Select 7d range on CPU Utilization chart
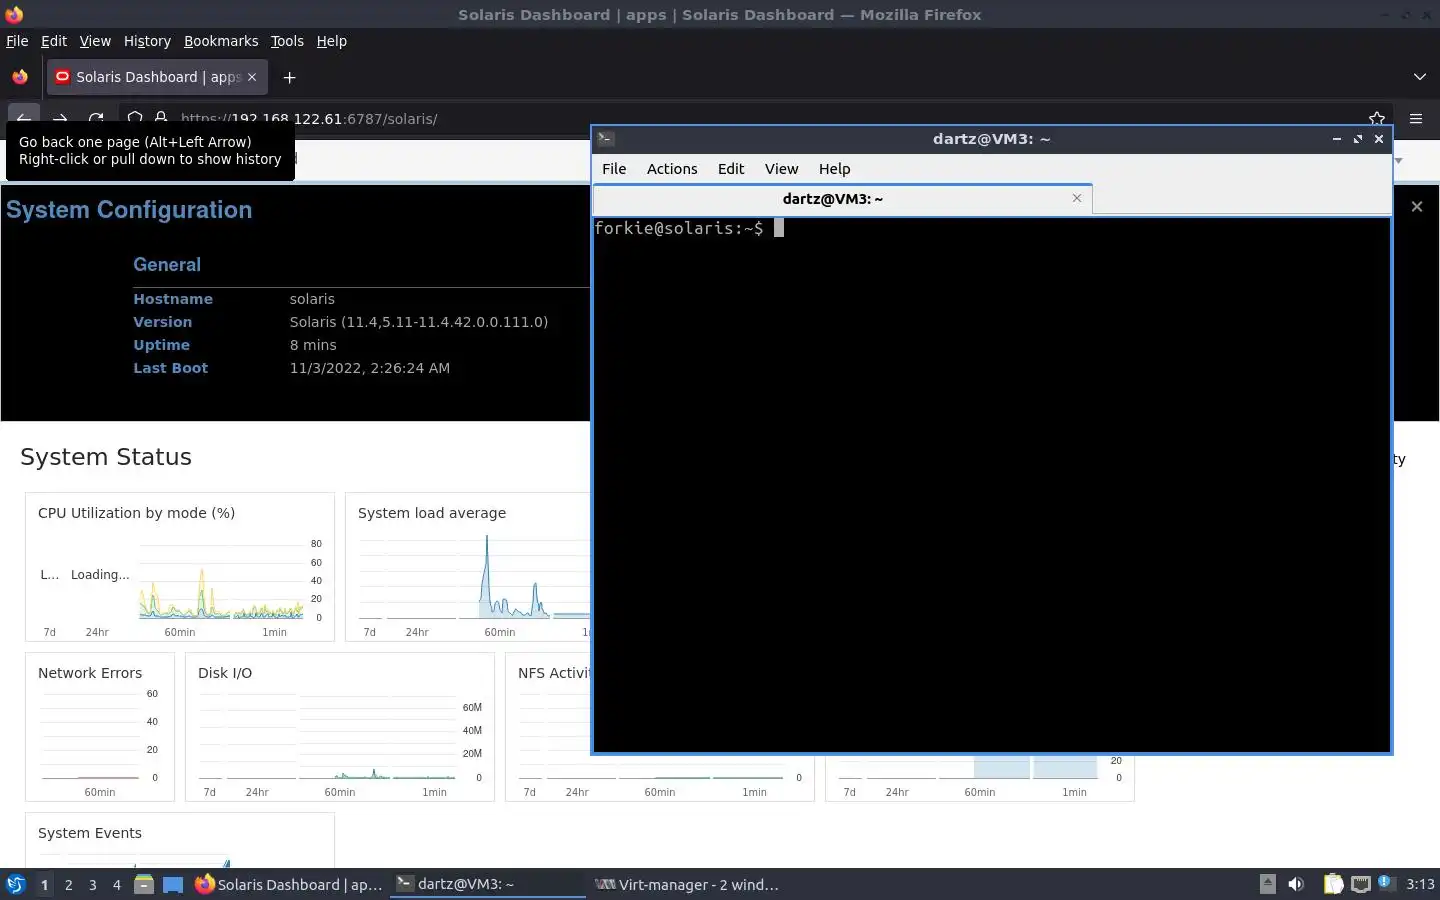This screenshot has height=900, width=1440. pos(49,632)
